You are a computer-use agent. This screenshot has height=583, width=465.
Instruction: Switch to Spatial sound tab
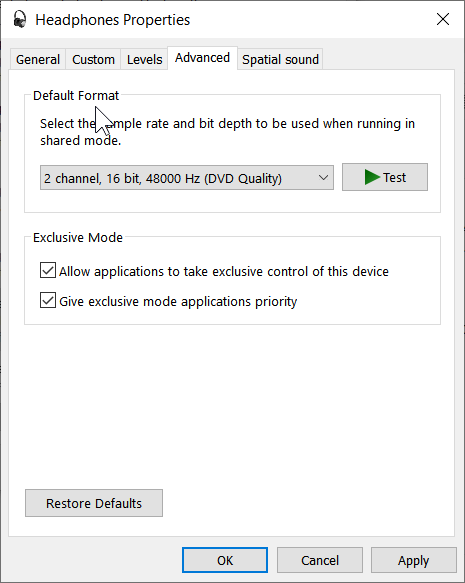(280, 59)
